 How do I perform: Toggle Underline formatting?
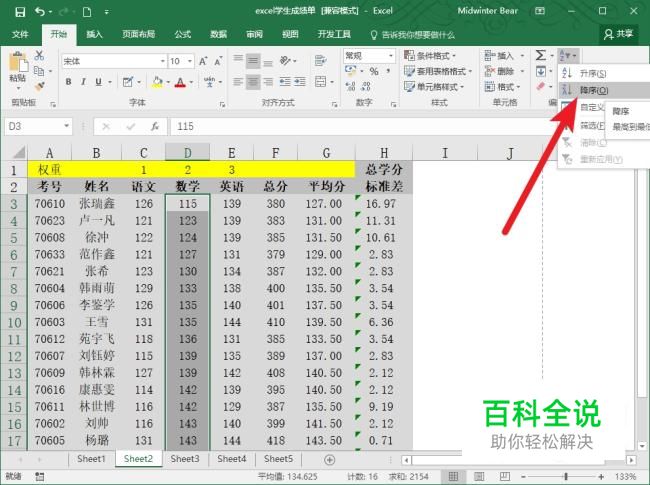pos(98,82)
